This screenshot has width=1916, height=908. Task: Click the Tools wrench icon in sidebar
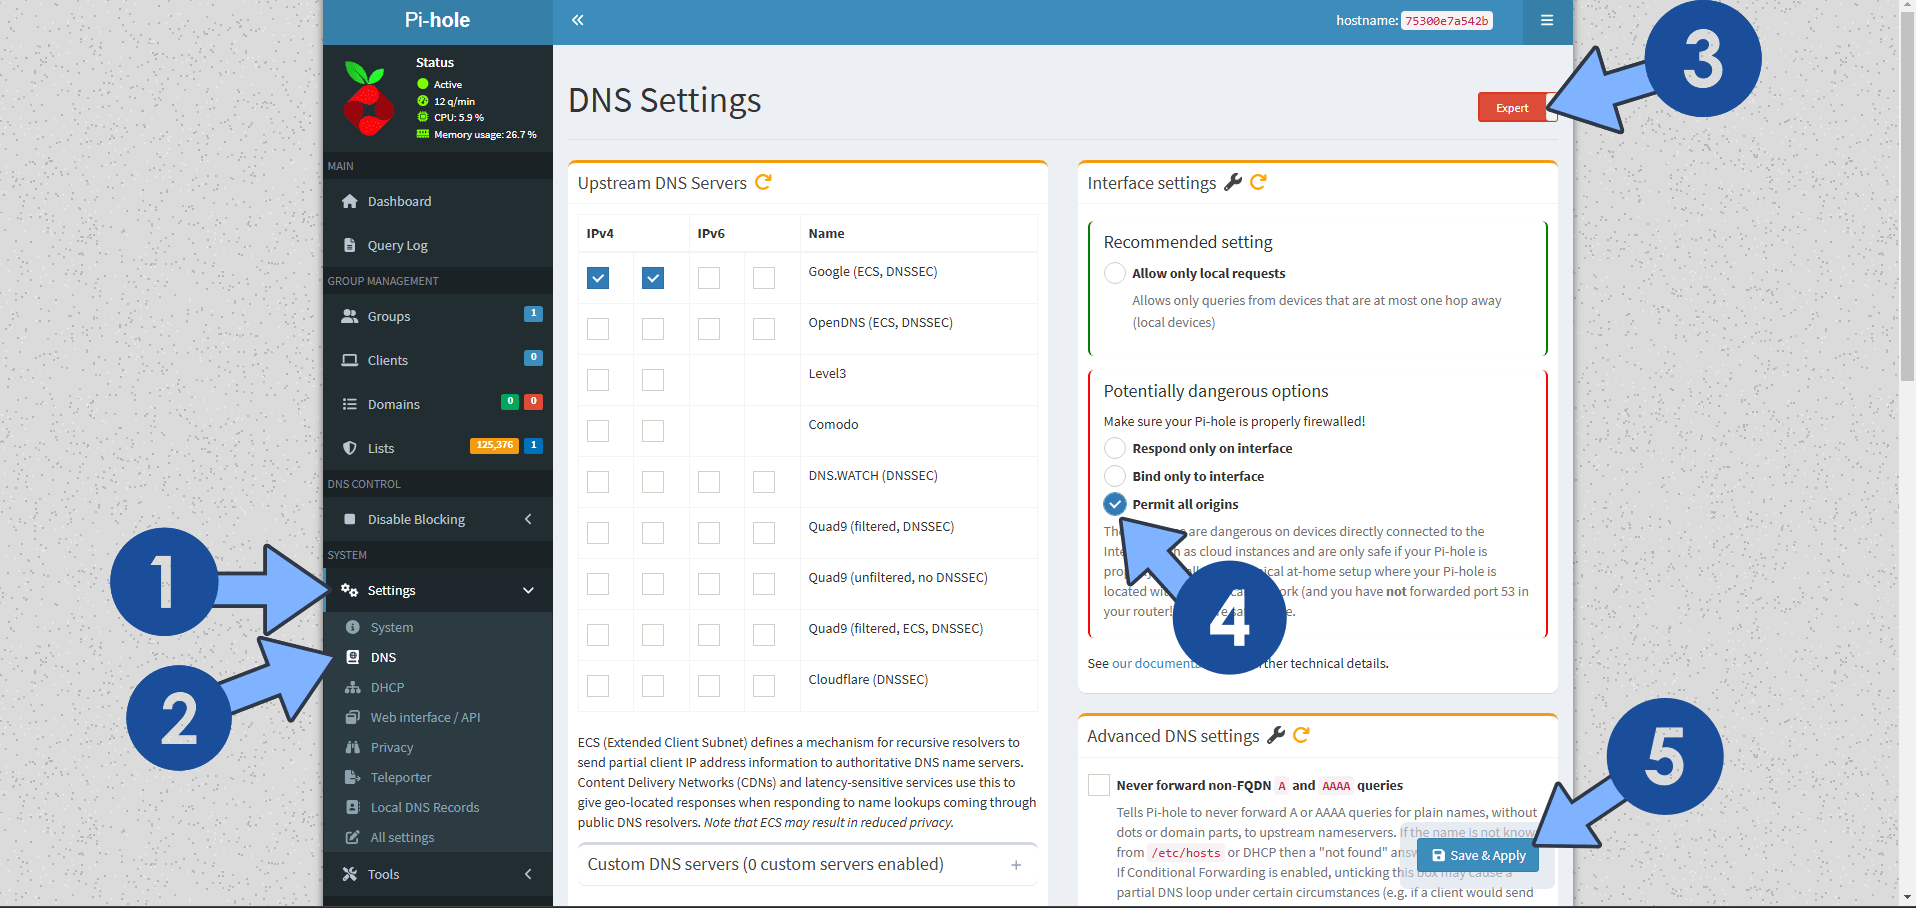pyautogui.click(x=350, y=874)
